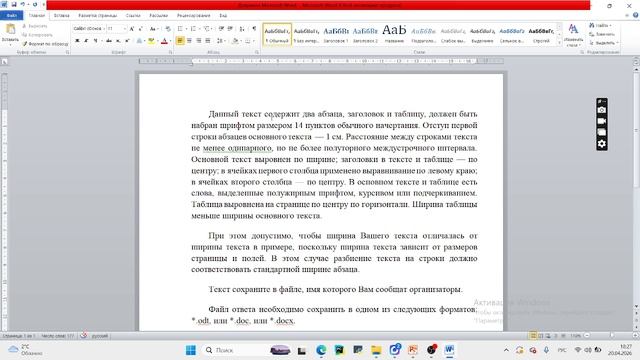Screen dimensions: 640x360
Task: Click the multilevel list button
Action: [207, 29]
